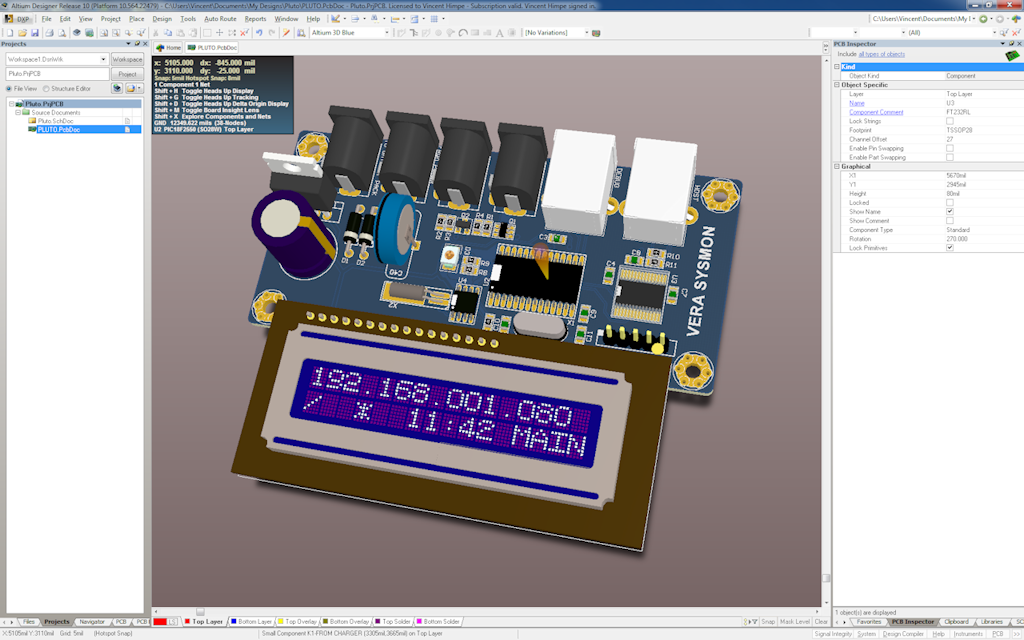The image size is (1024, 640).
Task: Create a new document from the toolbar
Action: click(x=10, y=33)
